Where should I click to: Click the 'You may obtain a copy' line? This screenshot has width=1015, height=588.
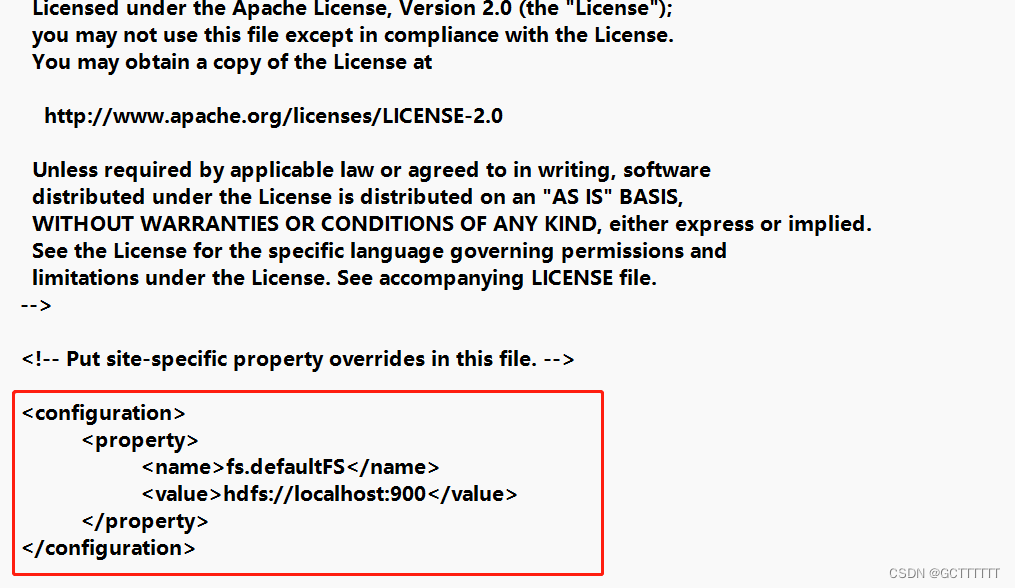[232, 62]
